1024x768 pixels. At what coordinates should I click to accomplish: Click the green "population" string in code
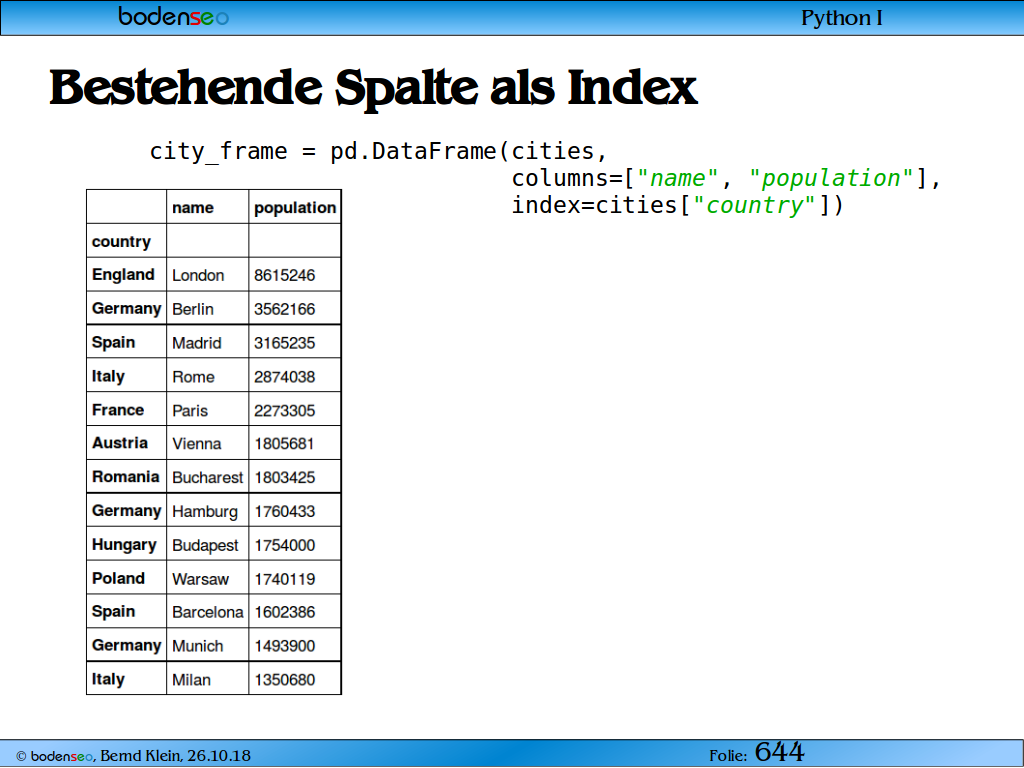831,178
